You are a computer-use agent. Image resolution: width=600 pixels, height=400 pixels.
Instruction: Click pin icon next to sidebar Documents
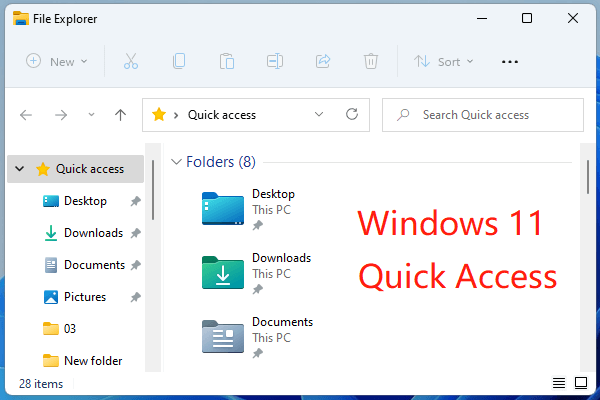pyautogui.click(x=135, y=265)
